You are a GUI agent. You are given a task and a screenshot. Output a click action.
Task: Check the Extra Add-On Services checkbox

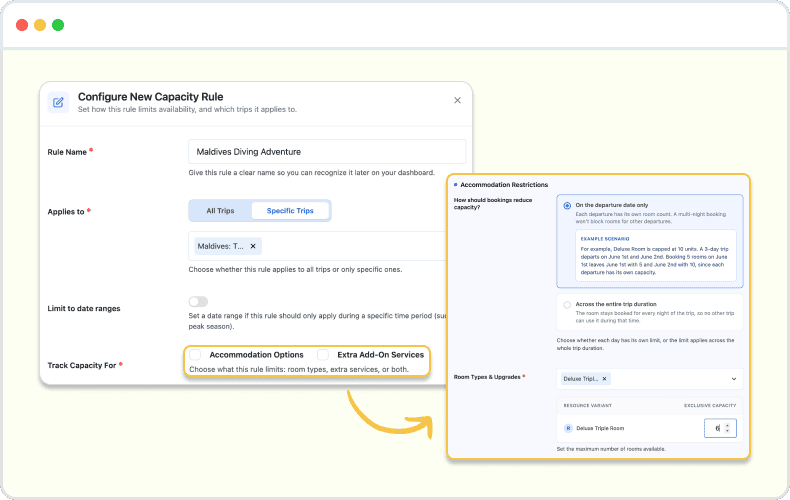pos(323,355)
